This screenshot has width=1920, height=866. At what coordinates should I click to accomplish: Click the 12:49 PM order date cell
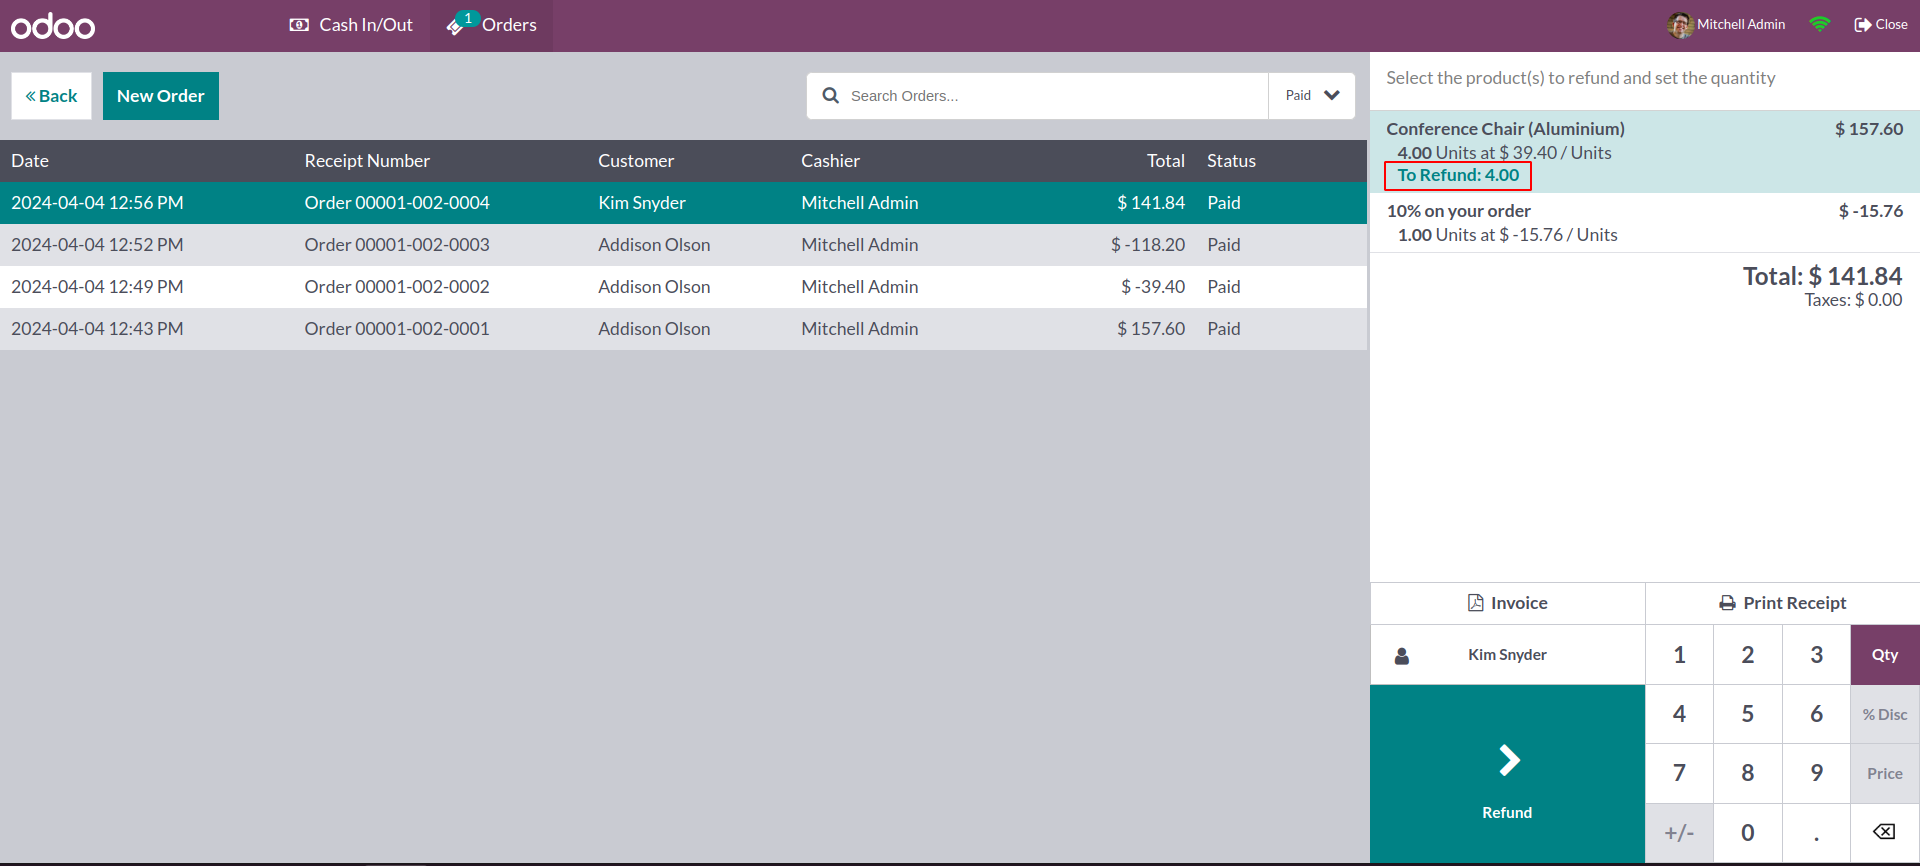(97, 287)
